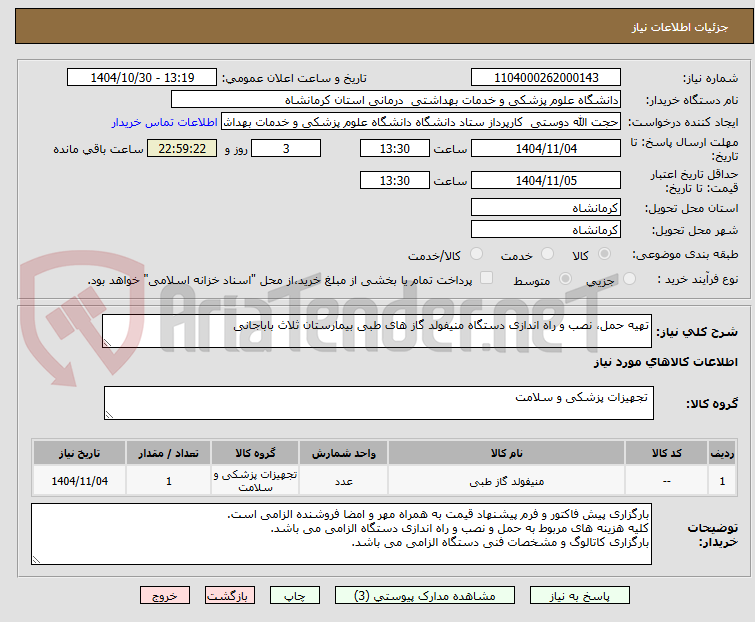The image size is (755, 622).
Task: Click the استان محل تحویل field
Action: point(546,207)
